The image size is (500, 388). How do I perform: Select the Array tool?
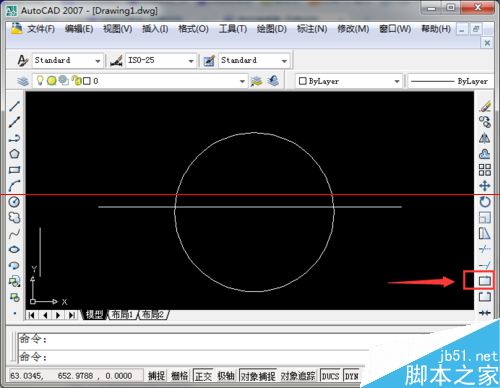pos(485,170)
